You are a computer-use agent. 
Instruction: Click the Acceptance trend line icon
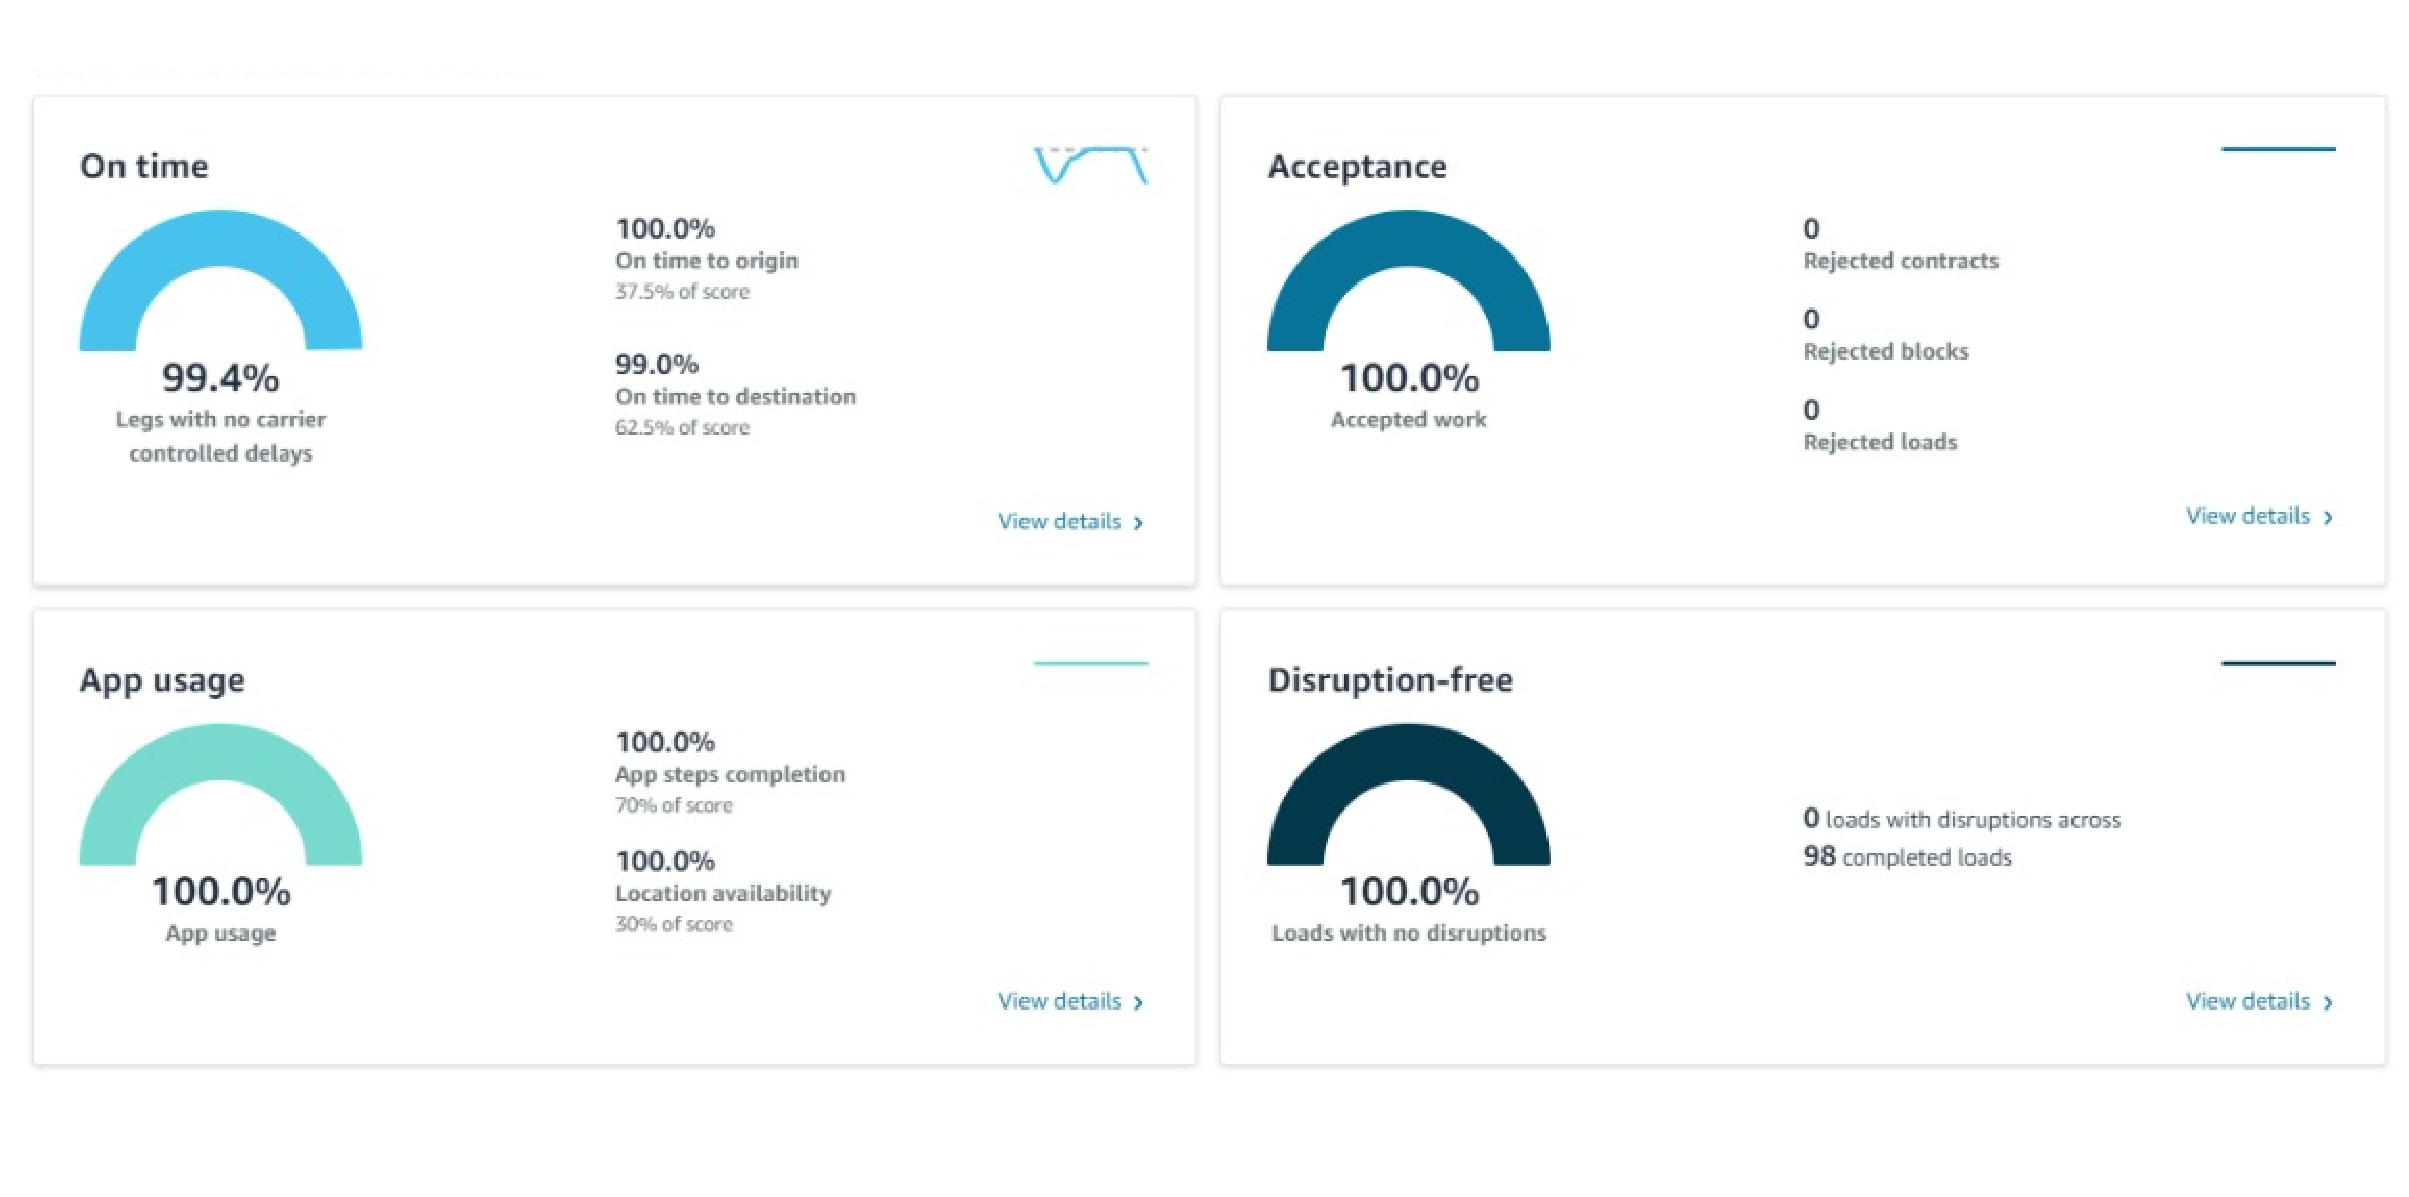(x=2277, y=150)
